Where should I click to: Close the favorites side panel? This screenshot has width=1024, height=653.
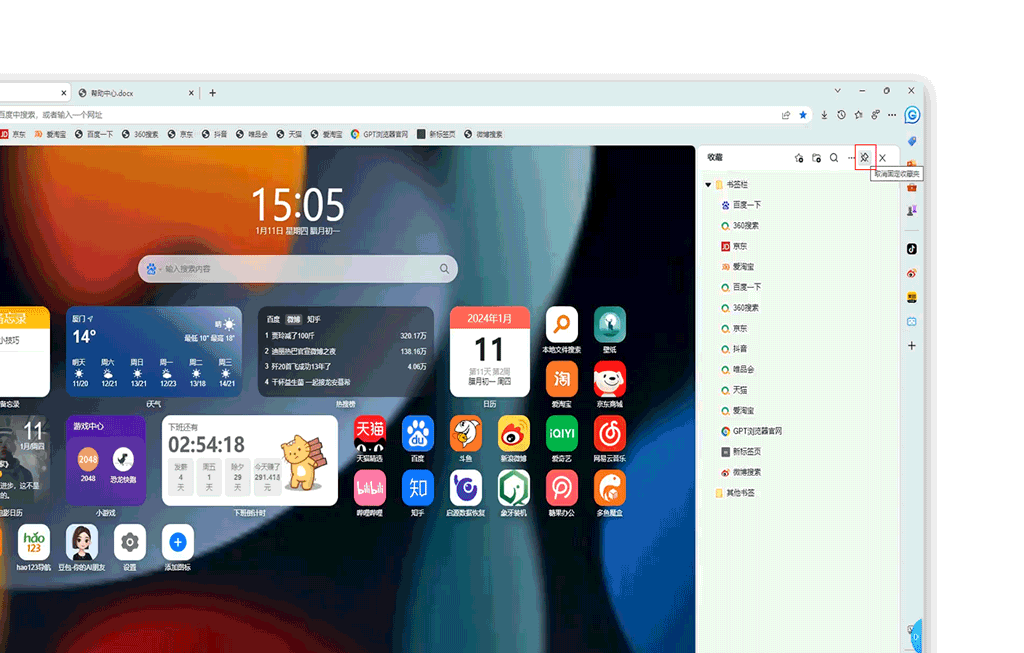click(x=882, y=157)
